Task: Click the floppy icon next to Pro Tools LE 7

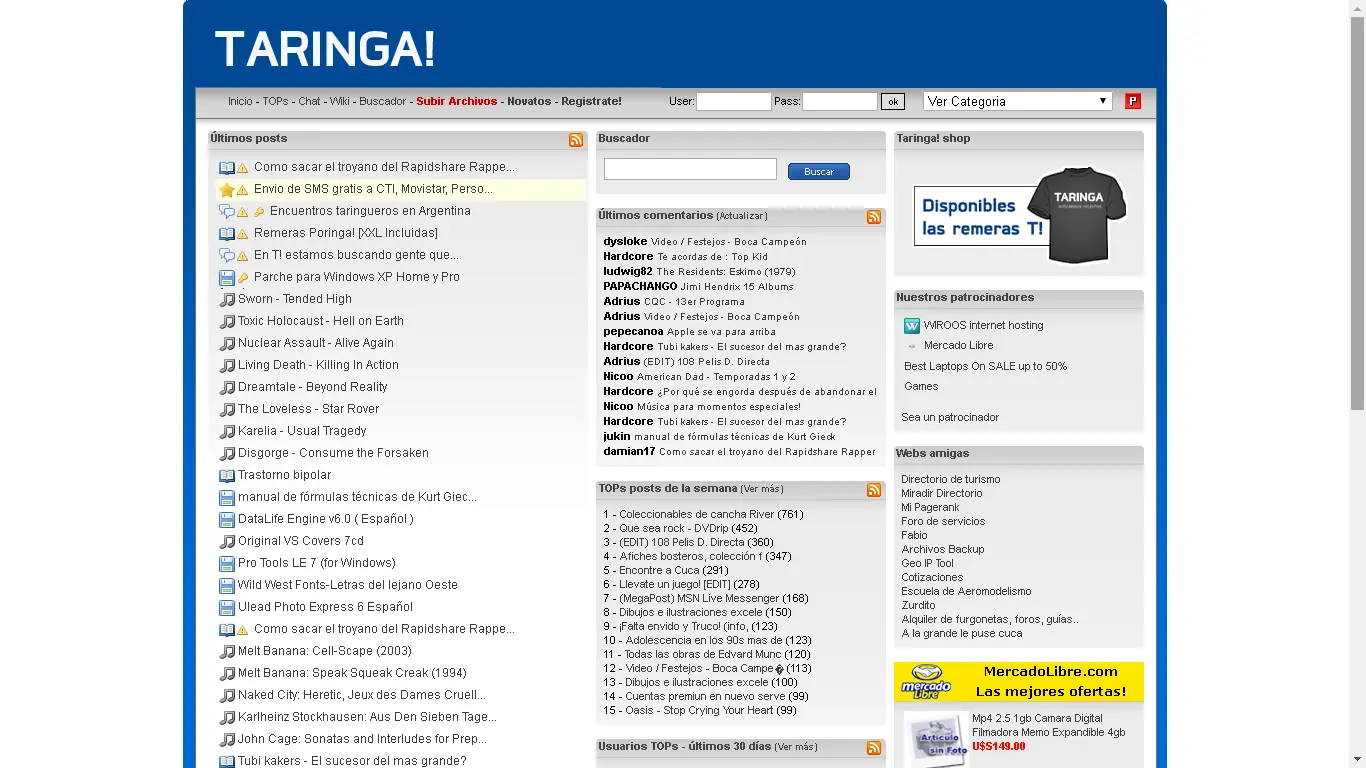Action: [227, 564]
